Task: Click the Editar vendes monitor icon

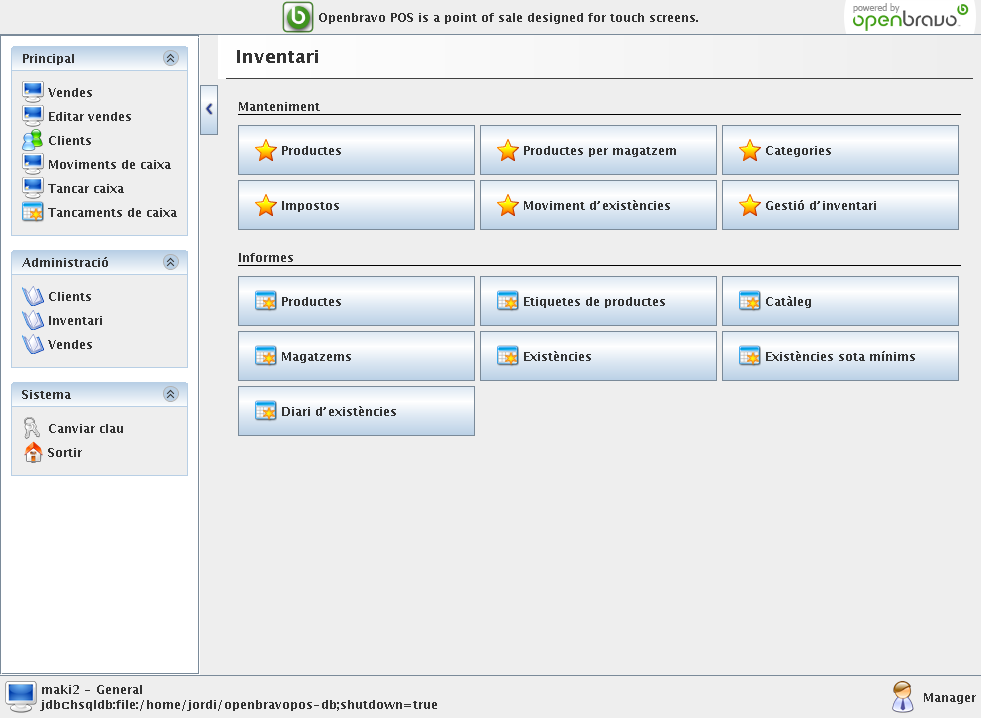Action: (33, 116)
